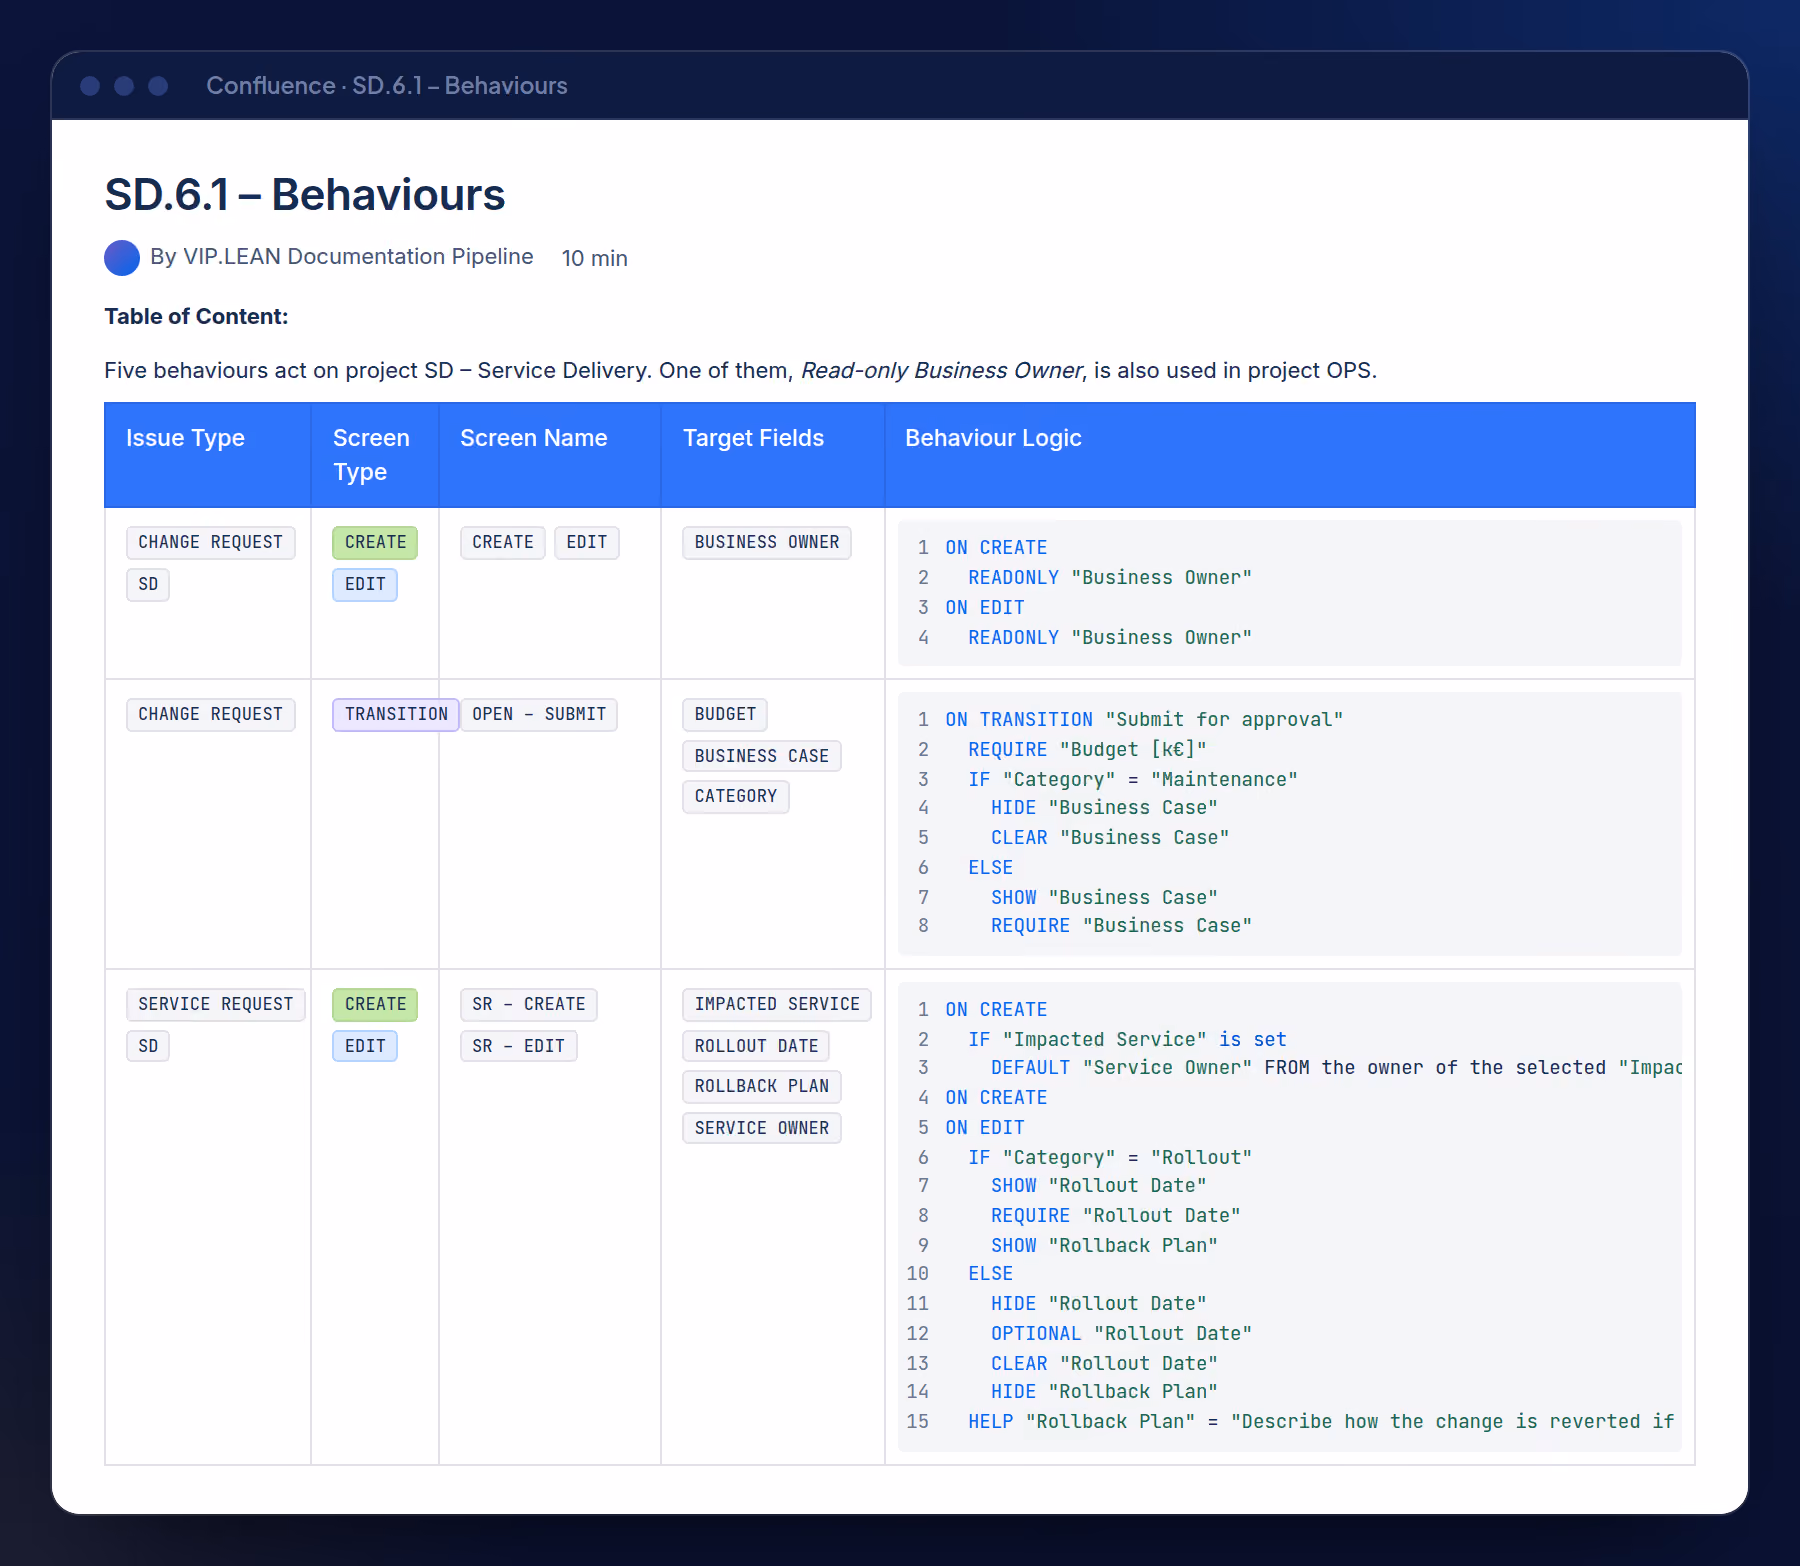Screen dimensions: 1800x1566
Task: Click the BUSINESS OWNER target field tag
Action: point(767,543)
